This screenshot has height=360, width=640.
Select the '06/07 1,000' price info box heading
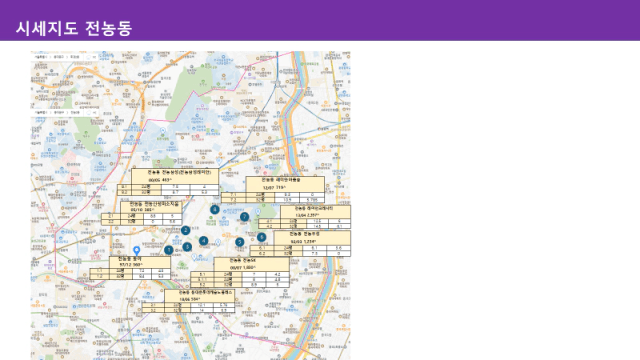coord(251,264)
